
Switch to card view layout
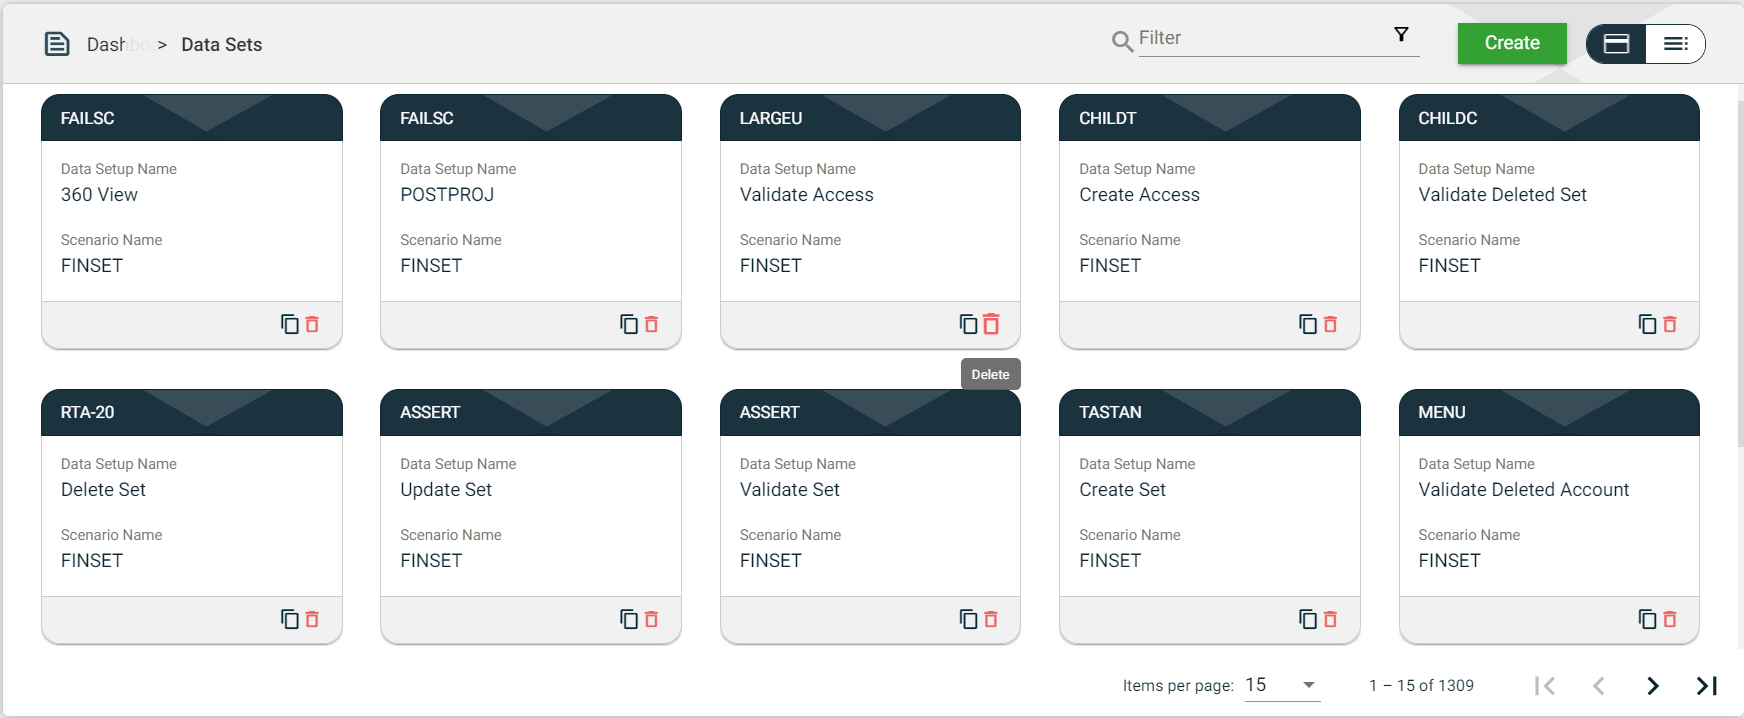[x=1616, y=44]
